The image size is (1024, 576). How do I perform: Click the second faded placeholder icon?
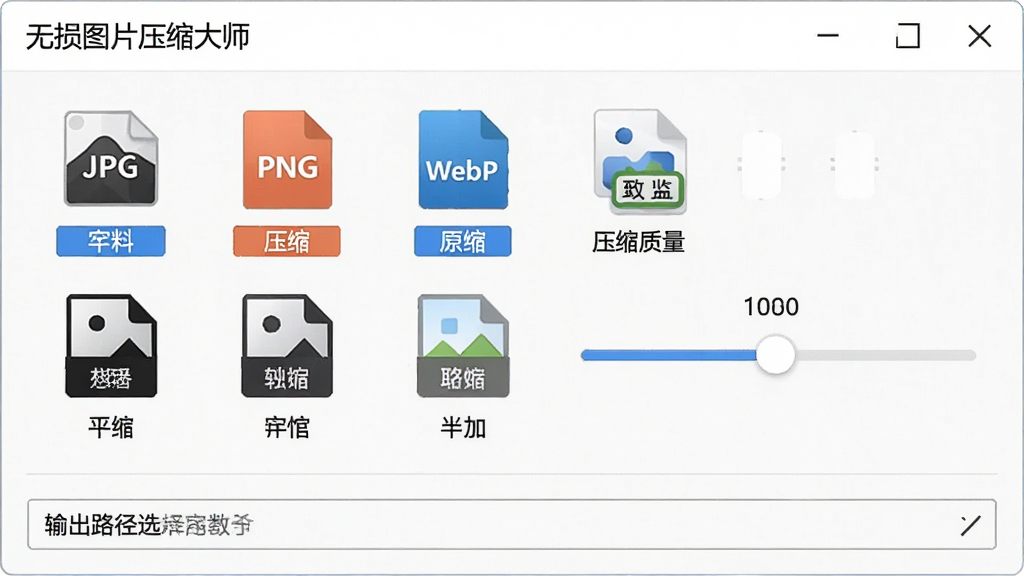[x=854, y=165]
